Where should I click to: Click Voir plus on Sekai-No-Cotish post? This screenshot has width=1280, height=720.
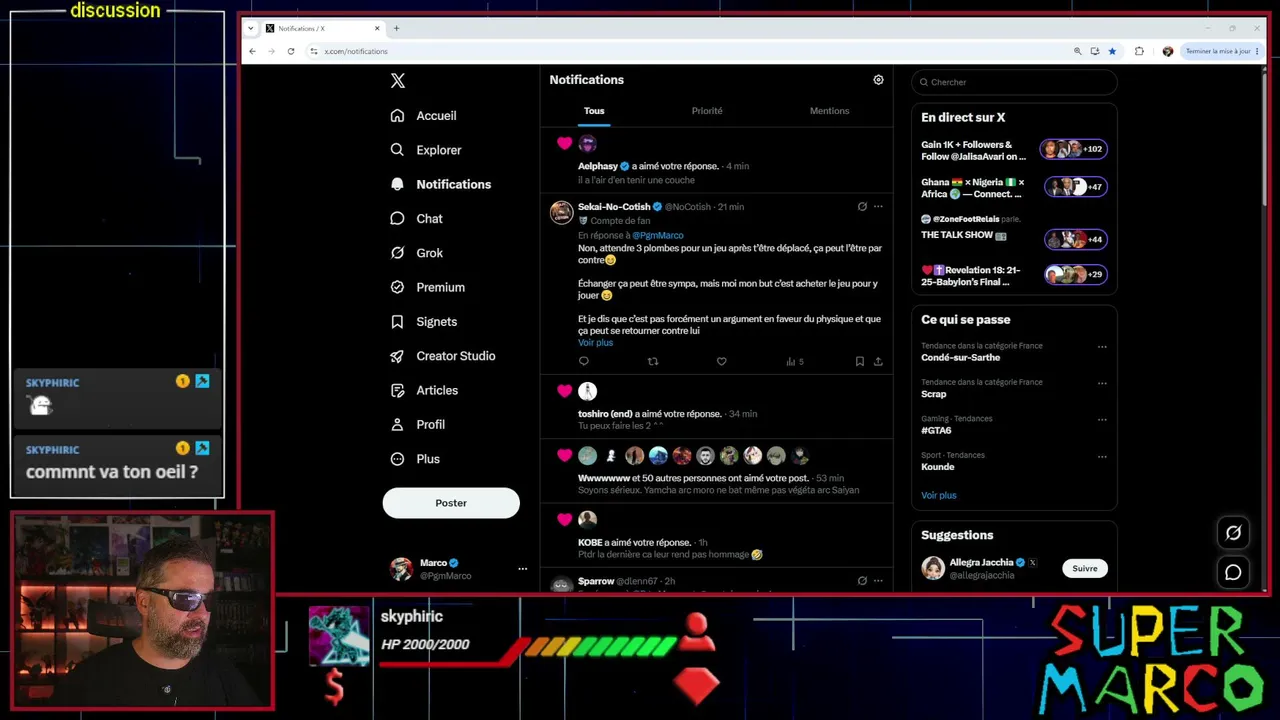click(595, 343)
